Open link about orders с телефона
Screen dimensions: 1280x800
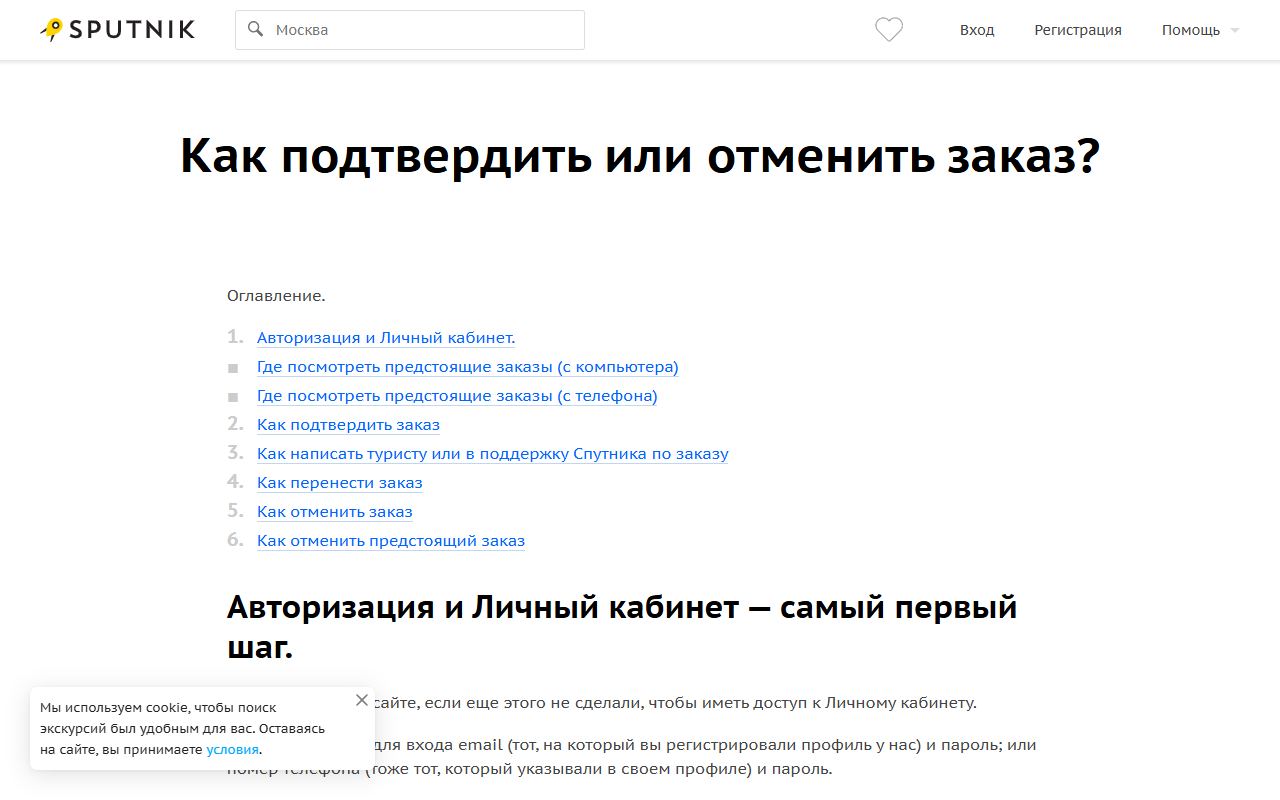[457, 396]
